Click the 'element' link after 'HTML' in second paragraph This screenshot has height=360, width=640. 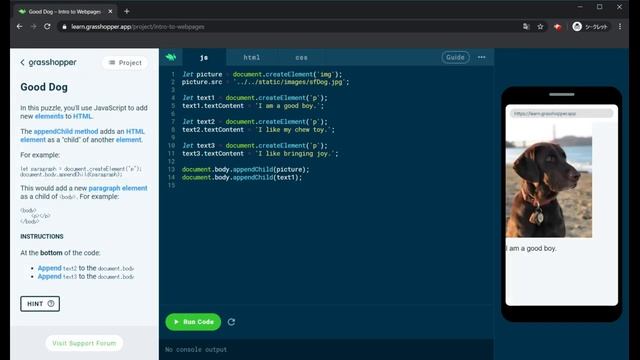click(33, 140)
